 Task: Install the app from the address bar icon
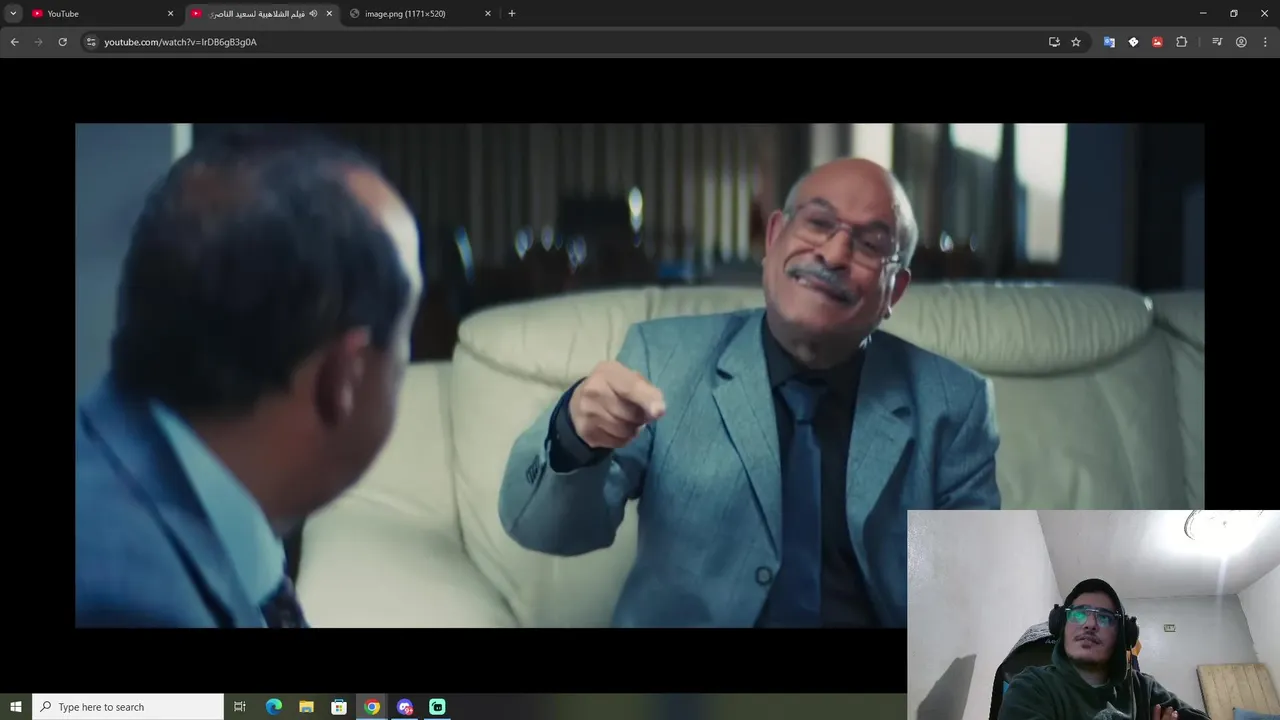pyautogui.click(x=1054, y=42)
